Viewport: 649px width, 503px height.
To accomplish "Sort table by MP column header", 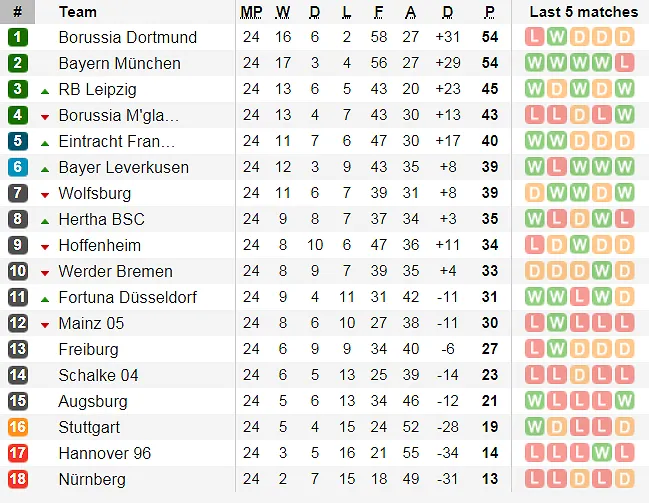I will [x=251, y=12].
